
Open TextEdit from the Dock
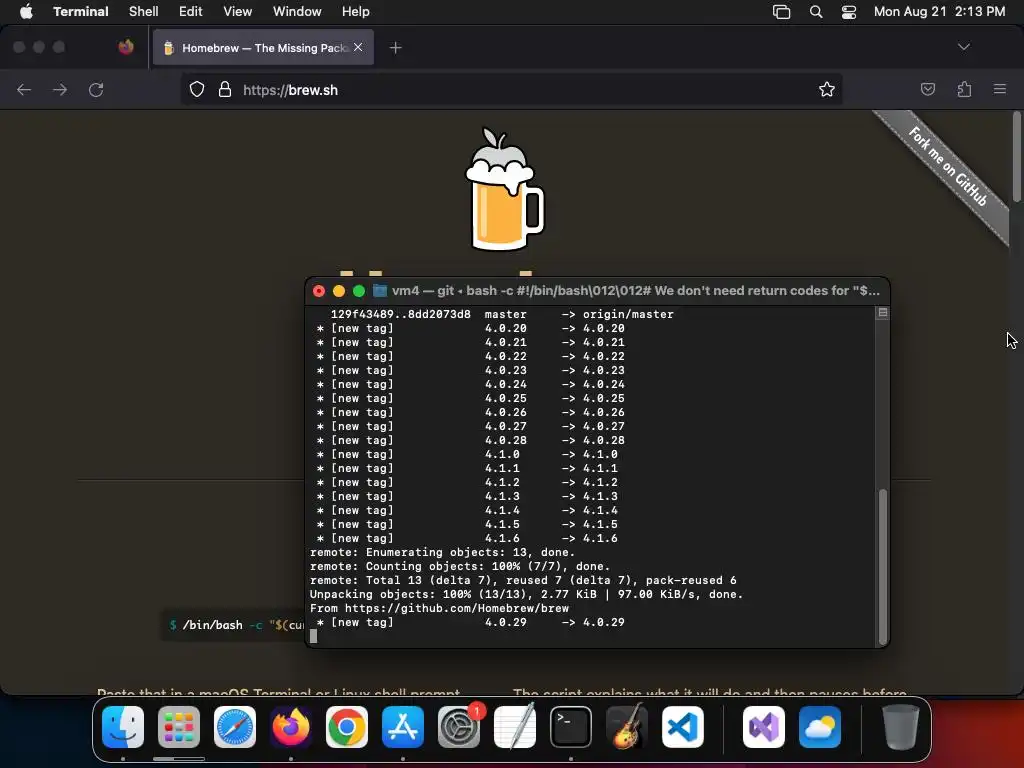tap(515, 727)
